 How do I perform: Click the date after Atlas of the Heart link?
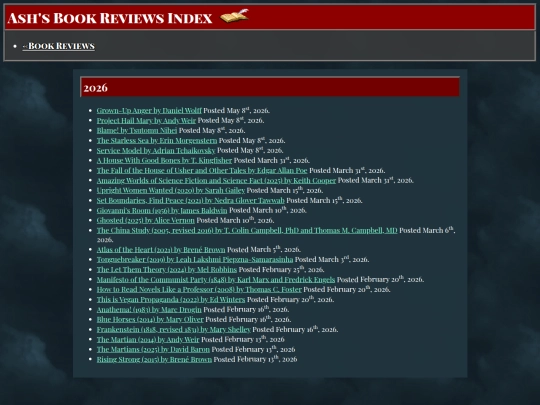pyautogui.click(x=264, y=250)
